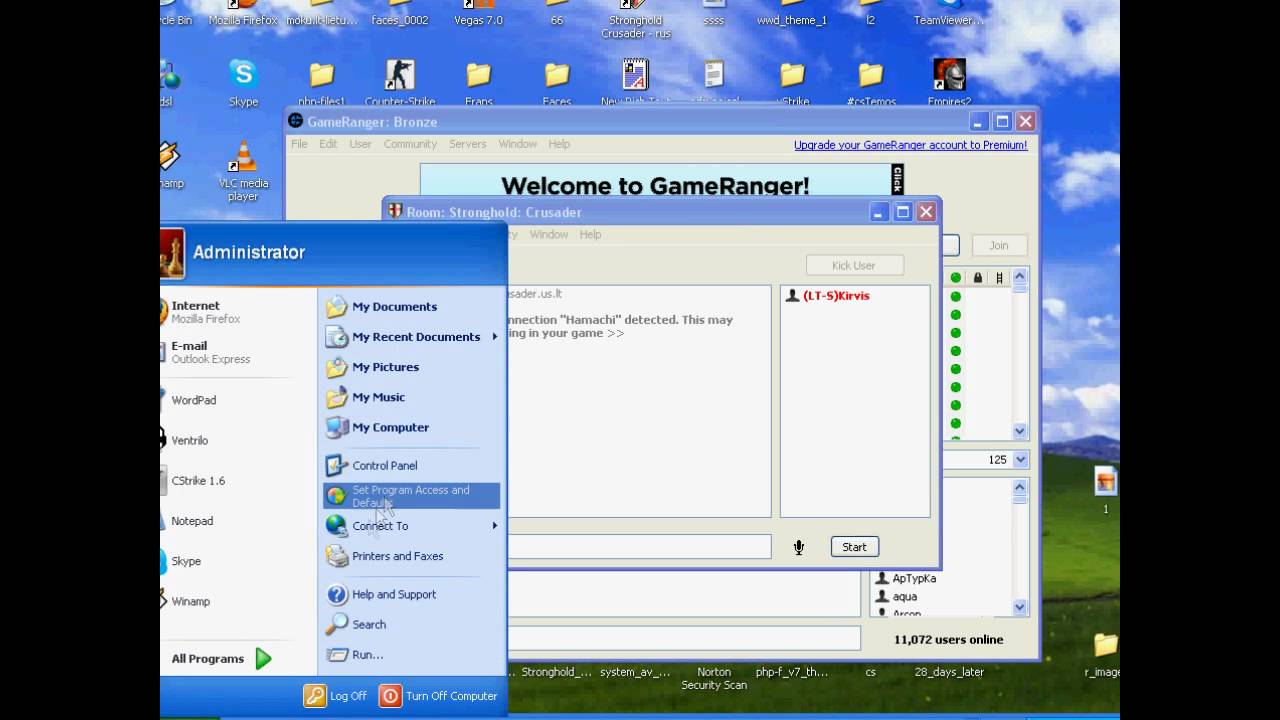Open 28_days_later desktop item
Viewport: 1280px width, 720px height.
click(x=950, y=672)
